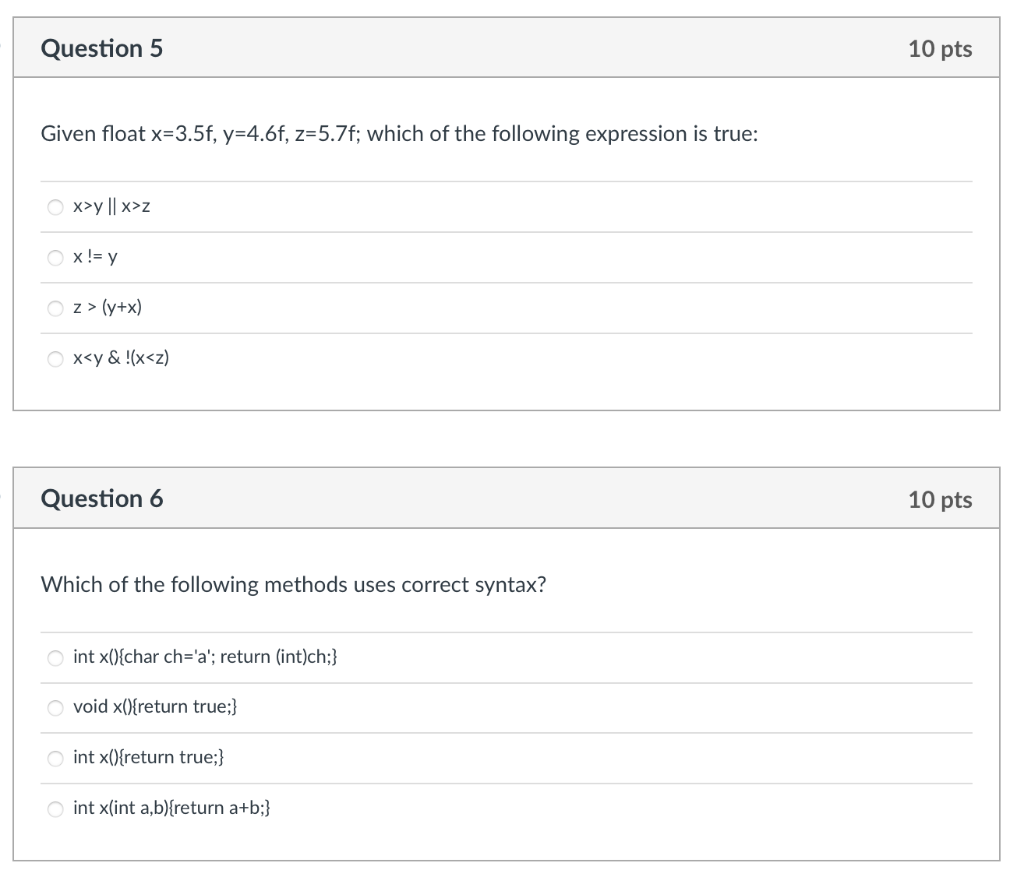Click the Question 5 heading
This screenshot has width=1024, height=877.
pos(102,48)
